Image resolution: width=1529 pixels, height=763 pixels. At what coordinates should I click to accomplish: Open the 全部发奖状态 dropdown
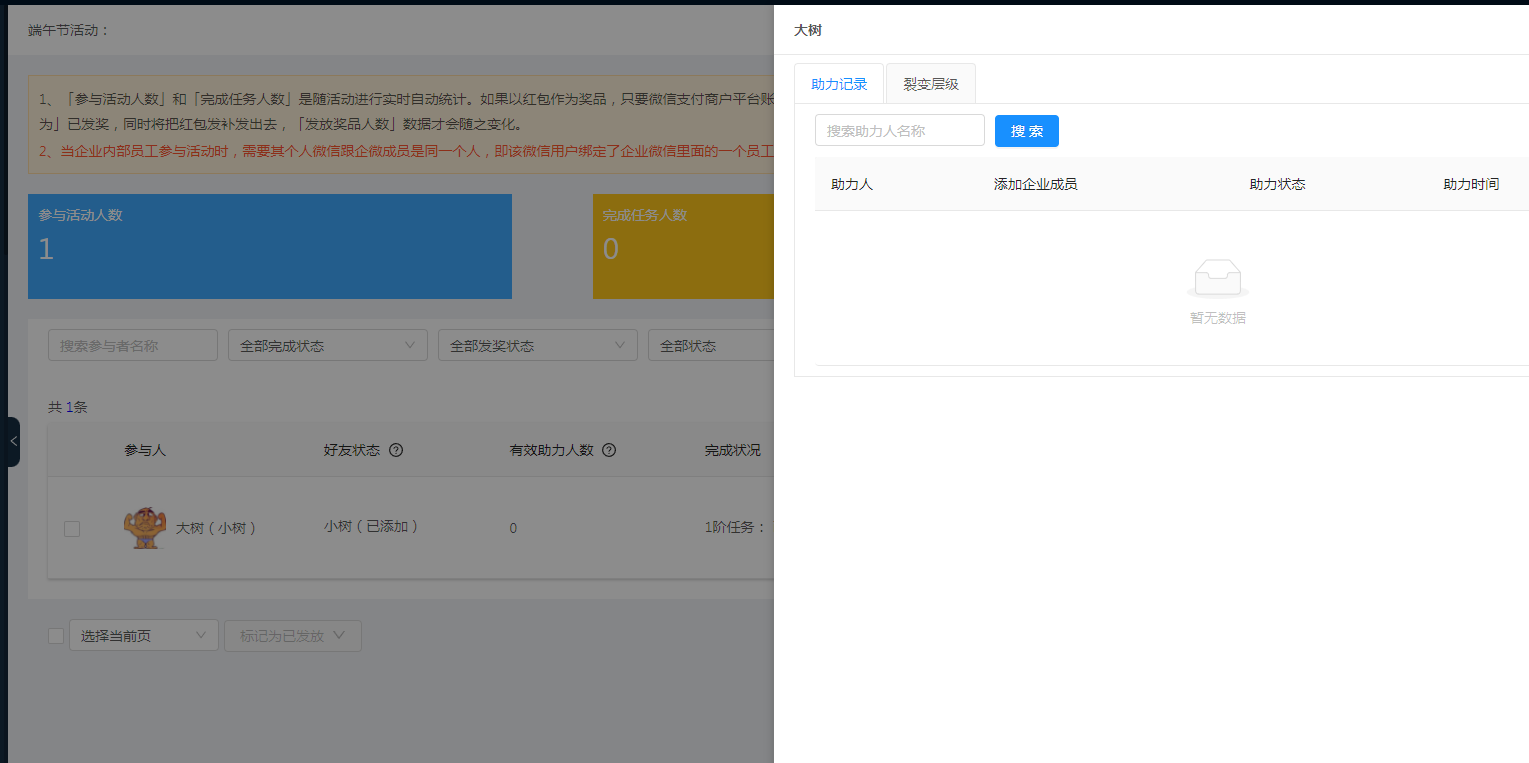pos(538,345)
